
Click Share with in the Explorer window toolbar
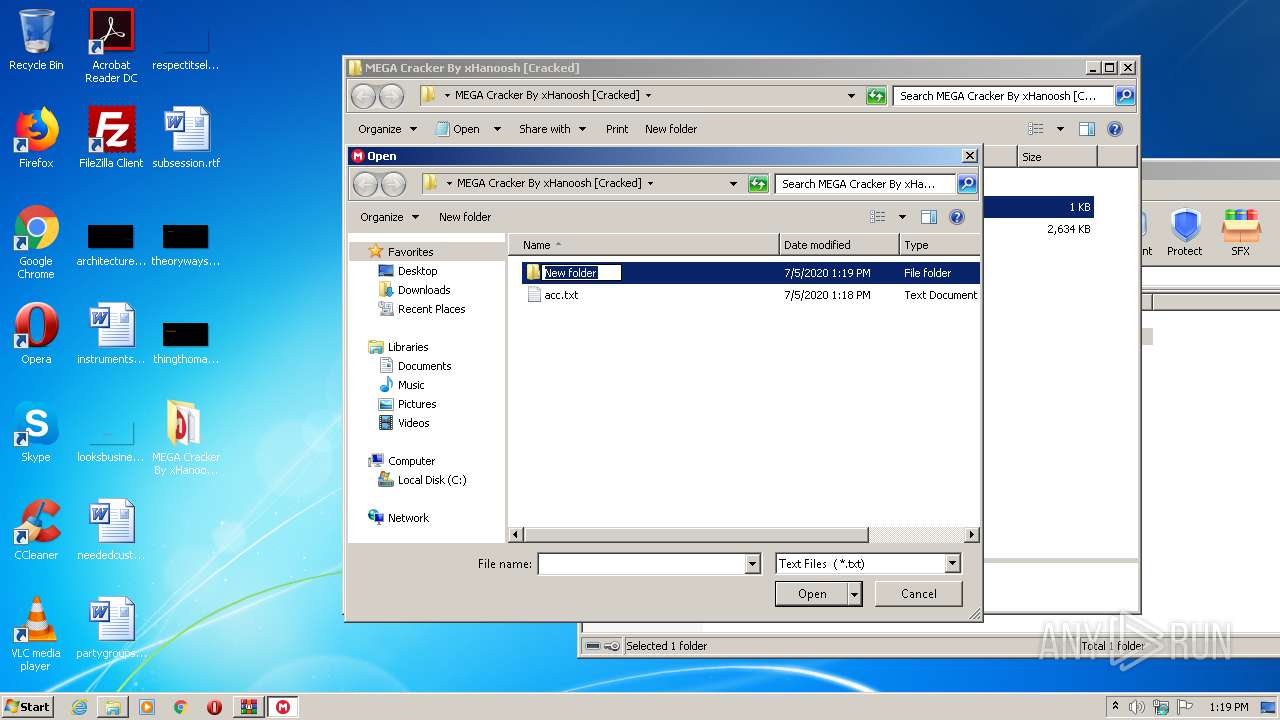(x=552, y=129)
